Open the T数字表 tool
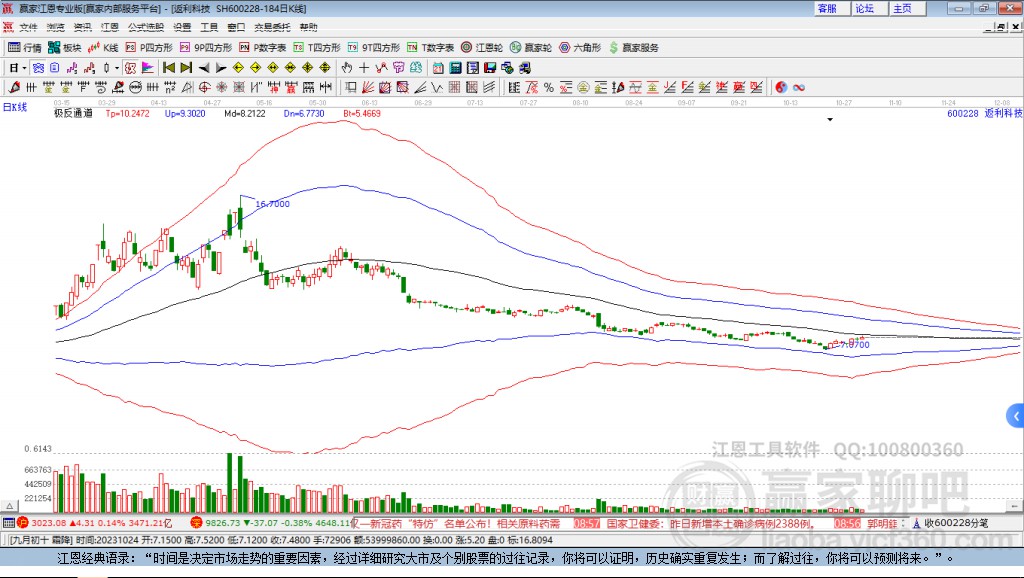Screen dimensions: 1024x578 (430, 48)
